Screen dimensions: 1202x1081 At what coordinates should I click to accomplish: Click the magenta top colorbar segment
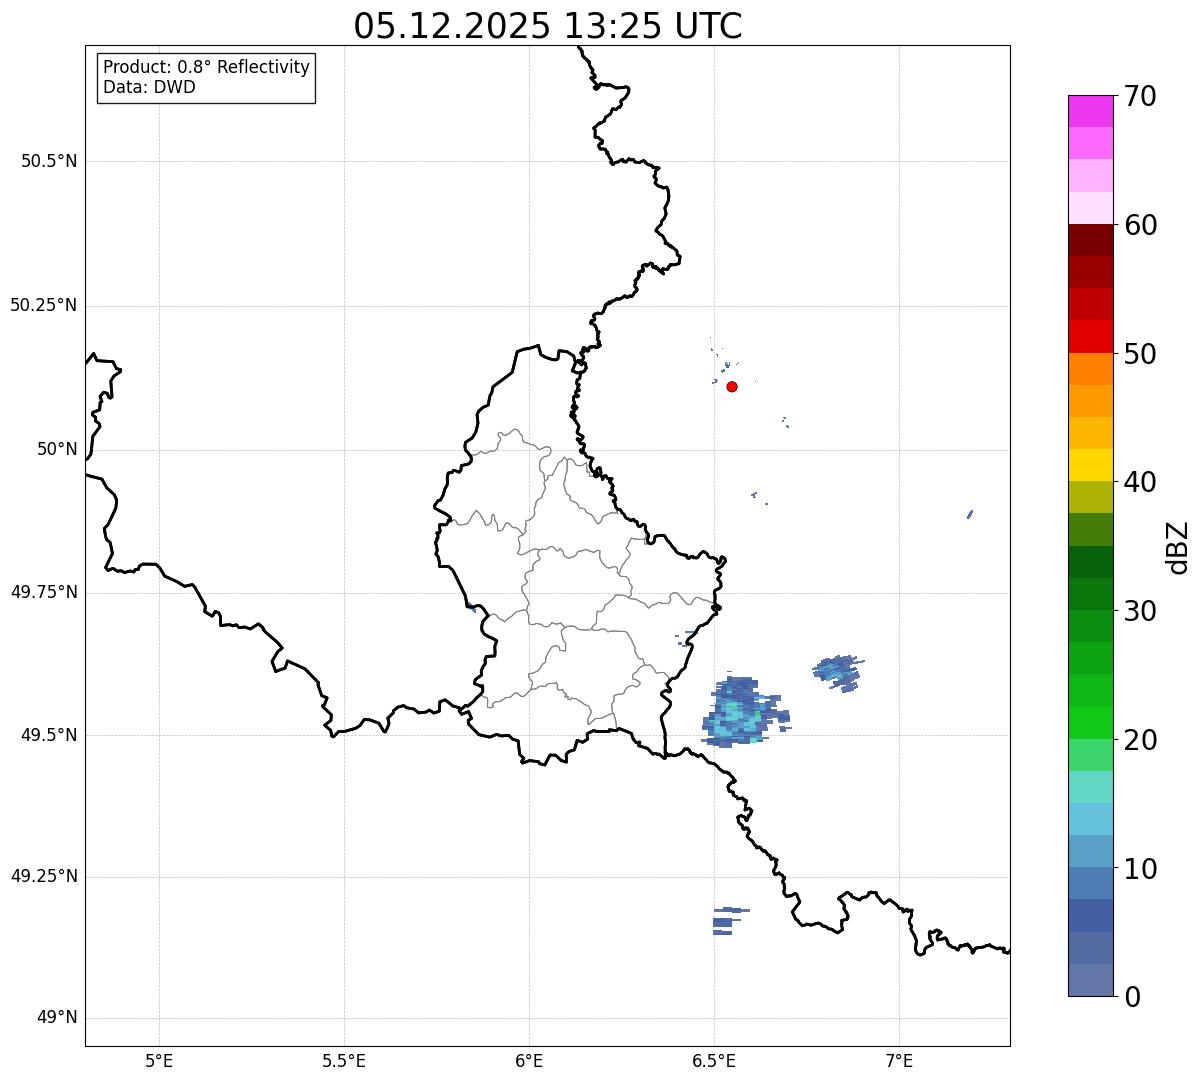[1090, 111]
